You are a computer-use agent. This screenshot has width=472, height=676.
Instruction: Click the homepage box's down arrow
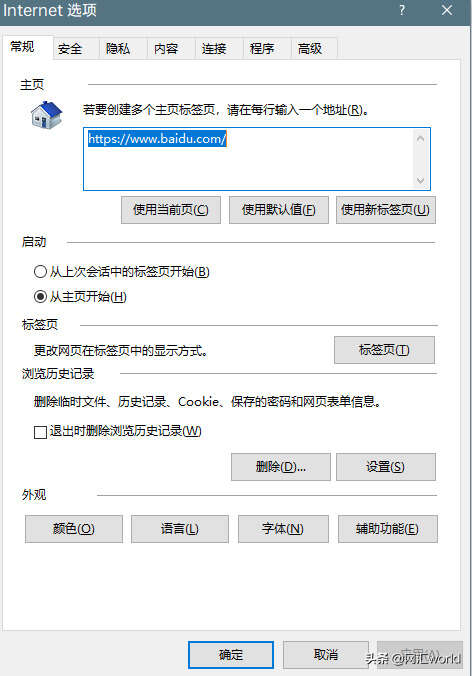pos(420,181)
